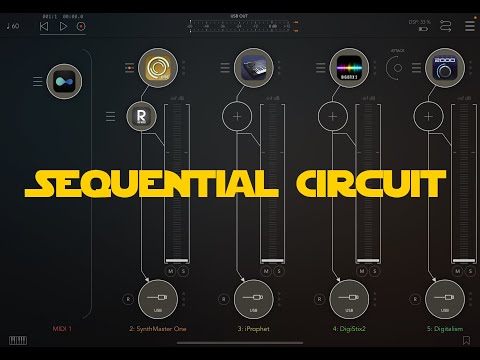The image size is (480, 360).
Task: Mute the iProphet channel
Action: click(266, 271)
